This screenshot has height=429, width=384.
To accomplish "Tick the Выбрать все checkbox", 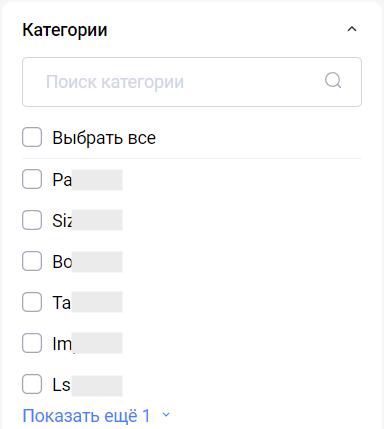I will pyautogui.click(x=32, y=137).
